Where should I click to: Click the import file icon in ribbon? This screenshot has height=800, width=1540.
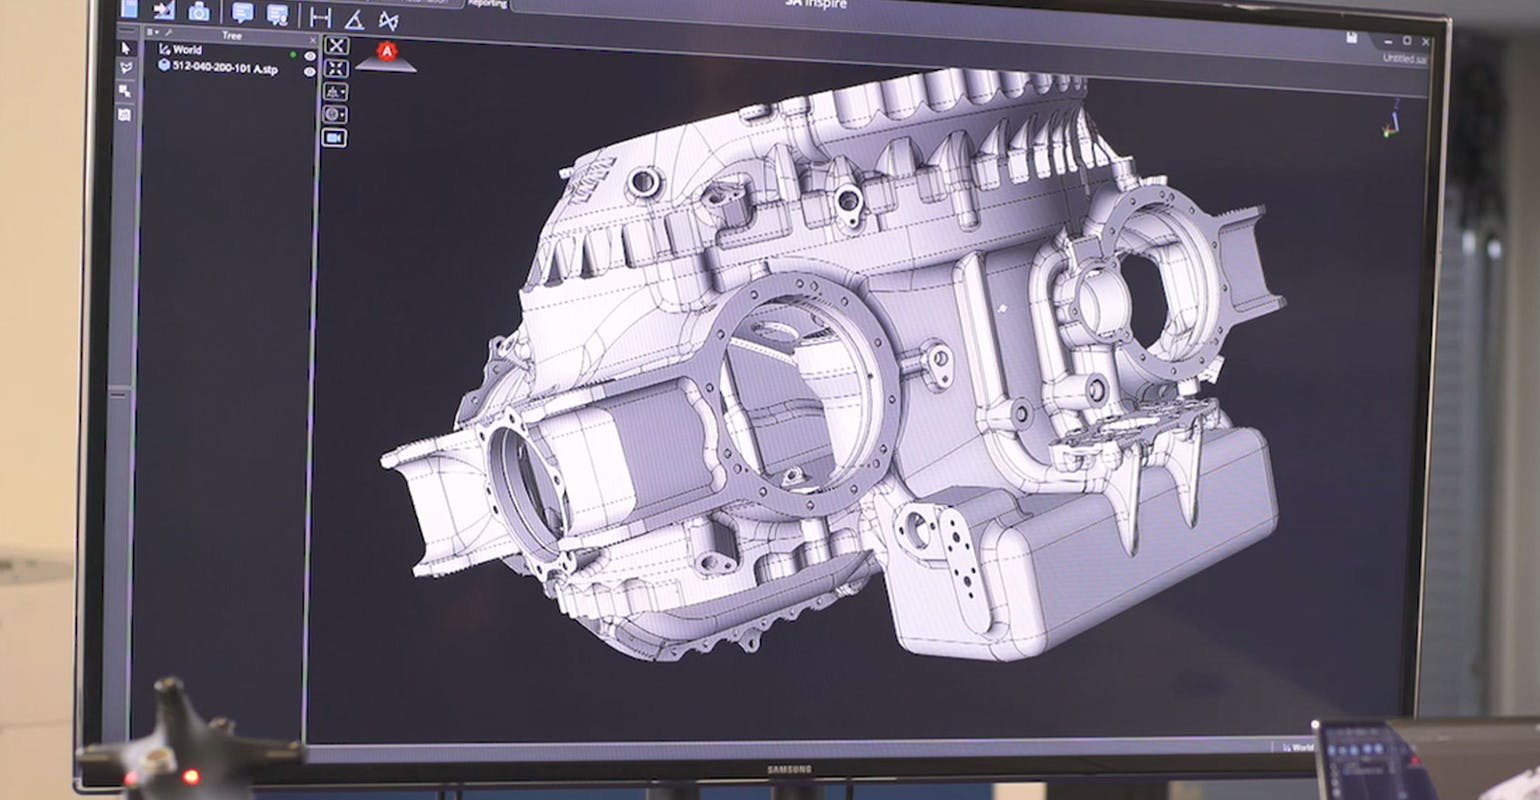tap(164, 11)
